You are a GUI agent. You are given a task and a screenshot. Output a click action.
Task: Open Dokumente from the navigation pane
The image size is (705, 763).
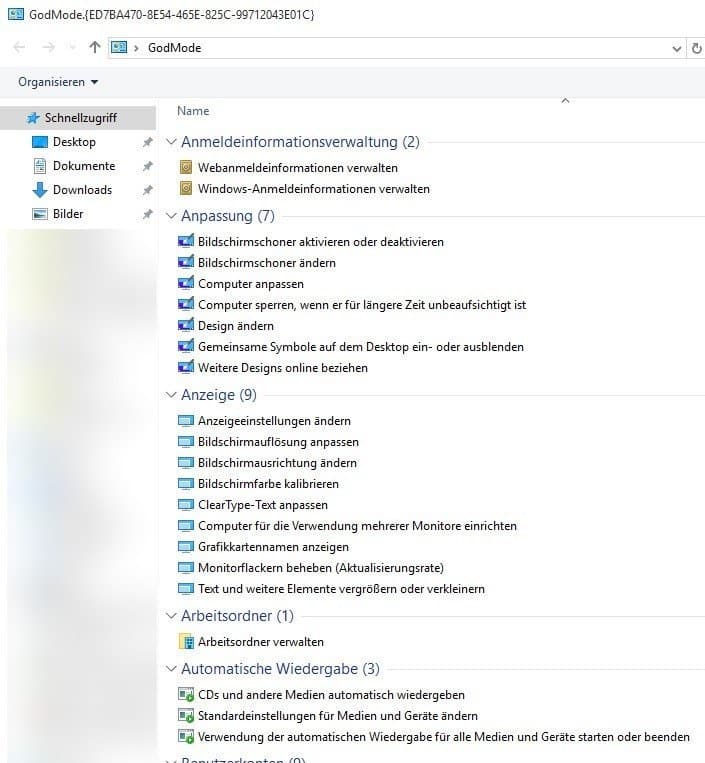pos(84,166)
